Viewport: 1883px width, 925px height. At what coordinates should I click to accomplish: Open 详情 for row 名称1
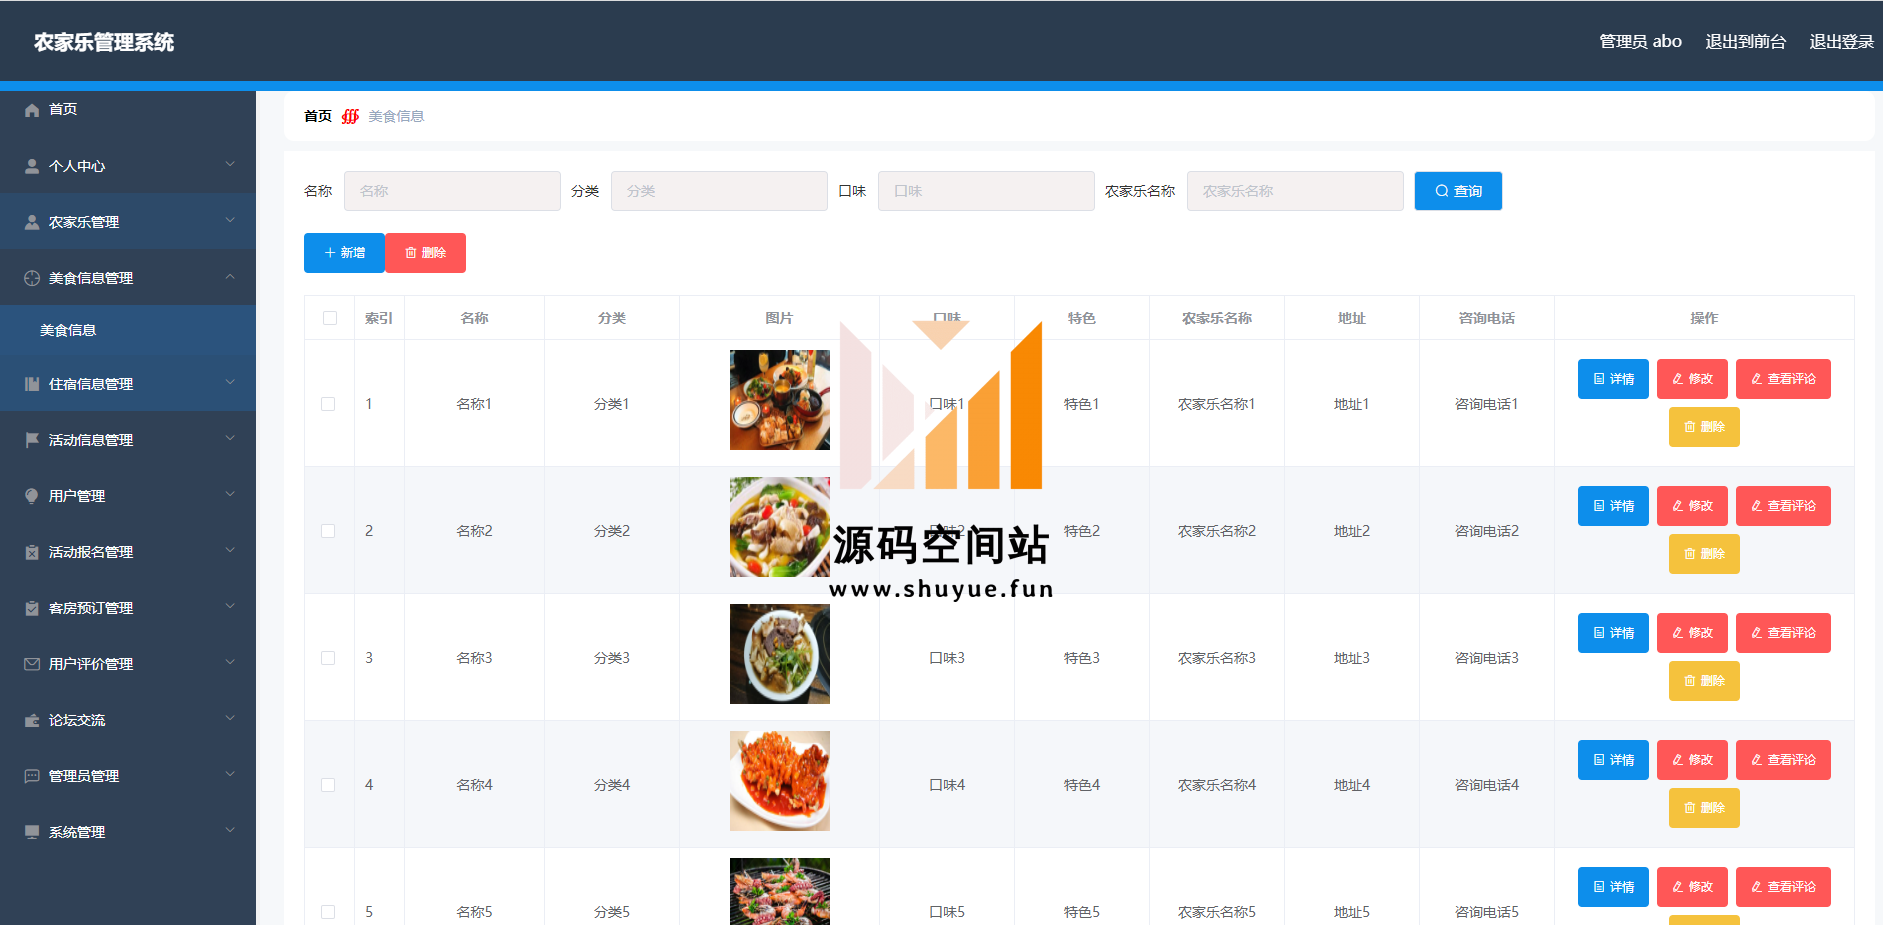(1613, 379)
